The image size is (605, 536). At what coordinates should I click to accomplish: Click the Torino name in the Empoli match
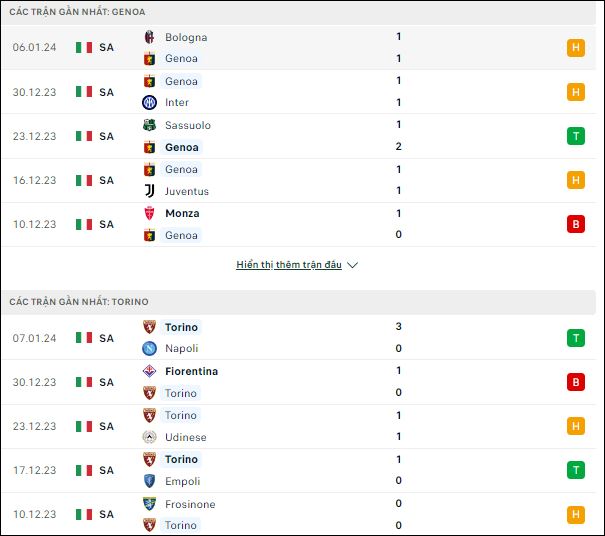coord(181,459)
